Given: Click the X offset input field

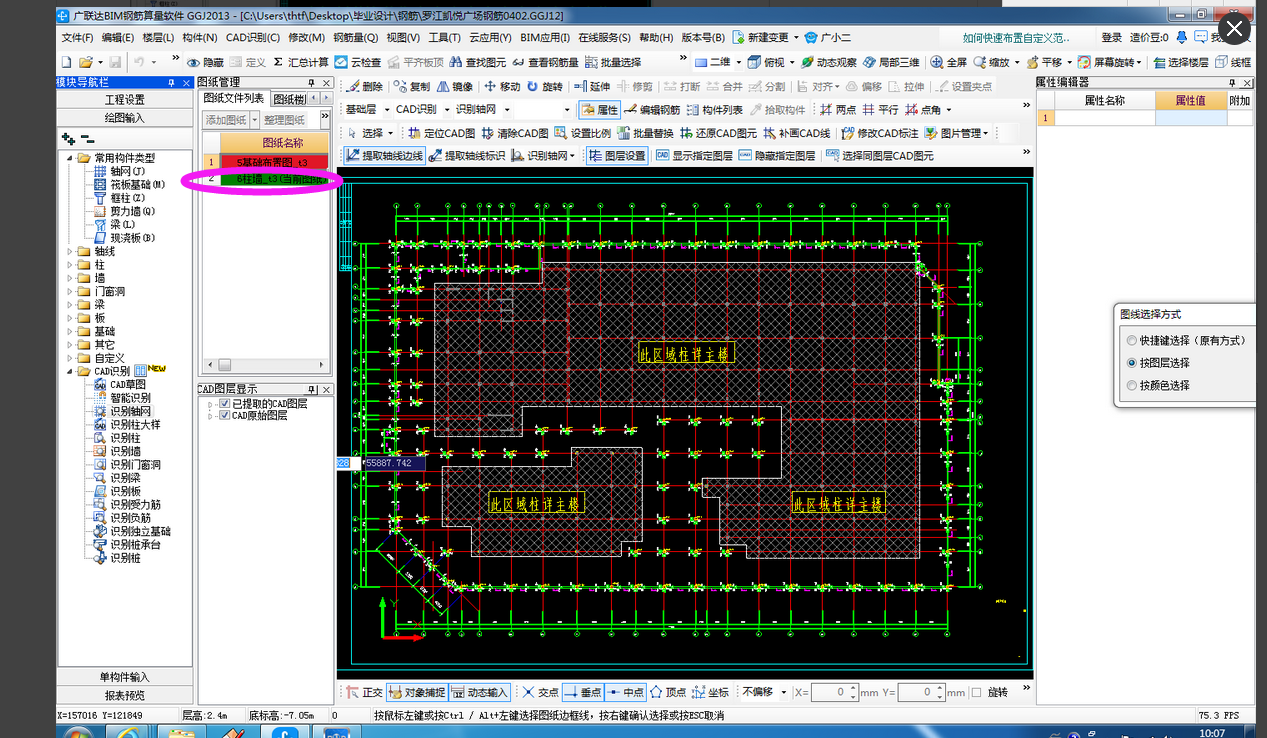Looking at the screenshot, I should pos(833,692).
